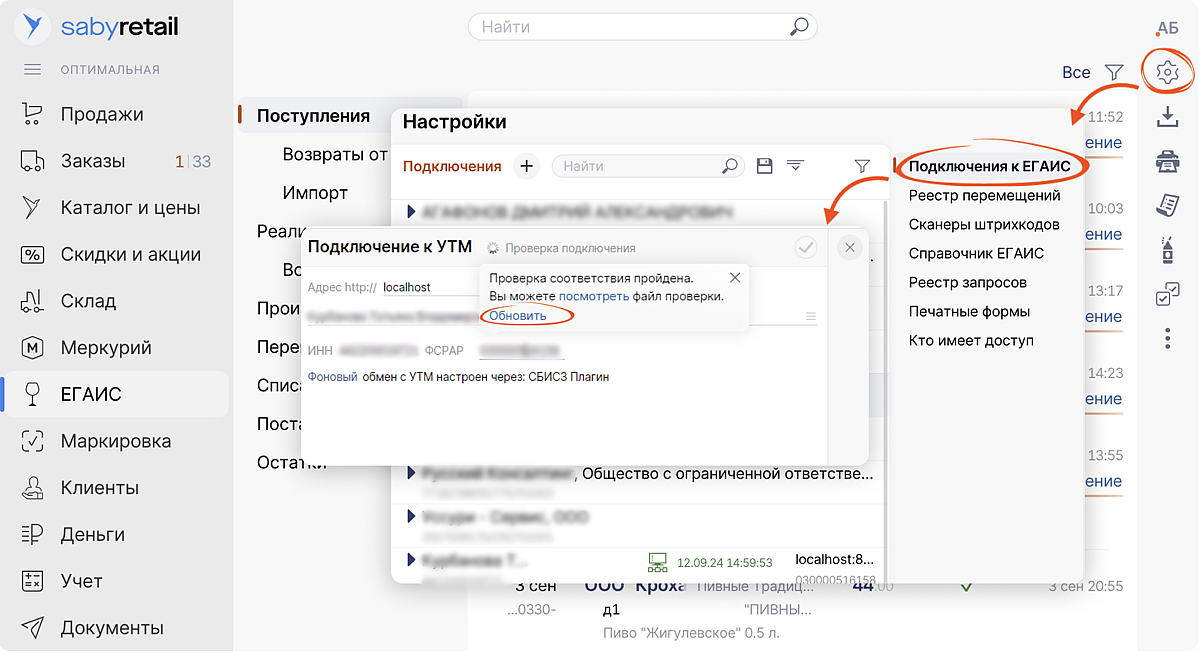Expand the Общество с ограниченной ответственностью row
This screenshot has height=653, width=1200.
pos(411,472)
